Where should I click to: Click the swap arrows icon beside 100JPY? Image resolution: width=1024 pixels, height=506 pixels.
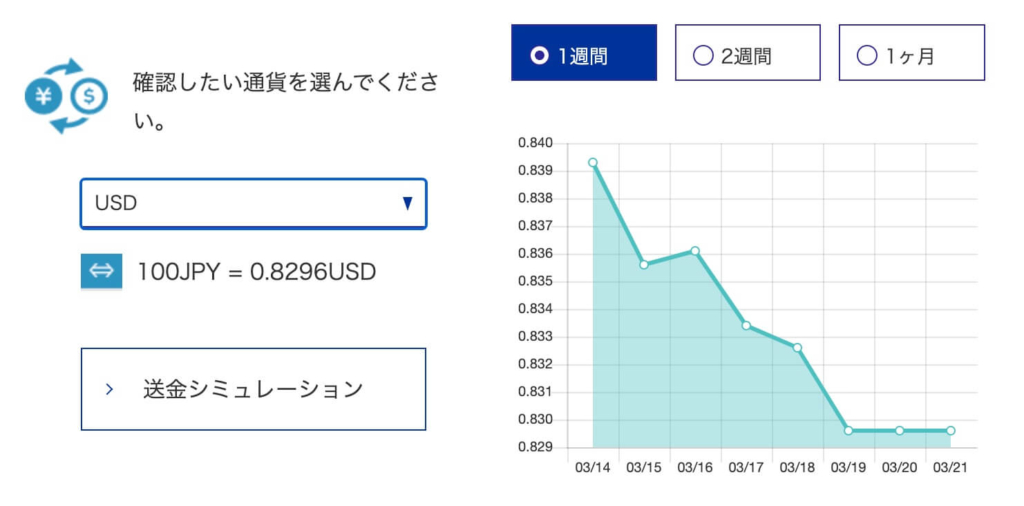101,271
